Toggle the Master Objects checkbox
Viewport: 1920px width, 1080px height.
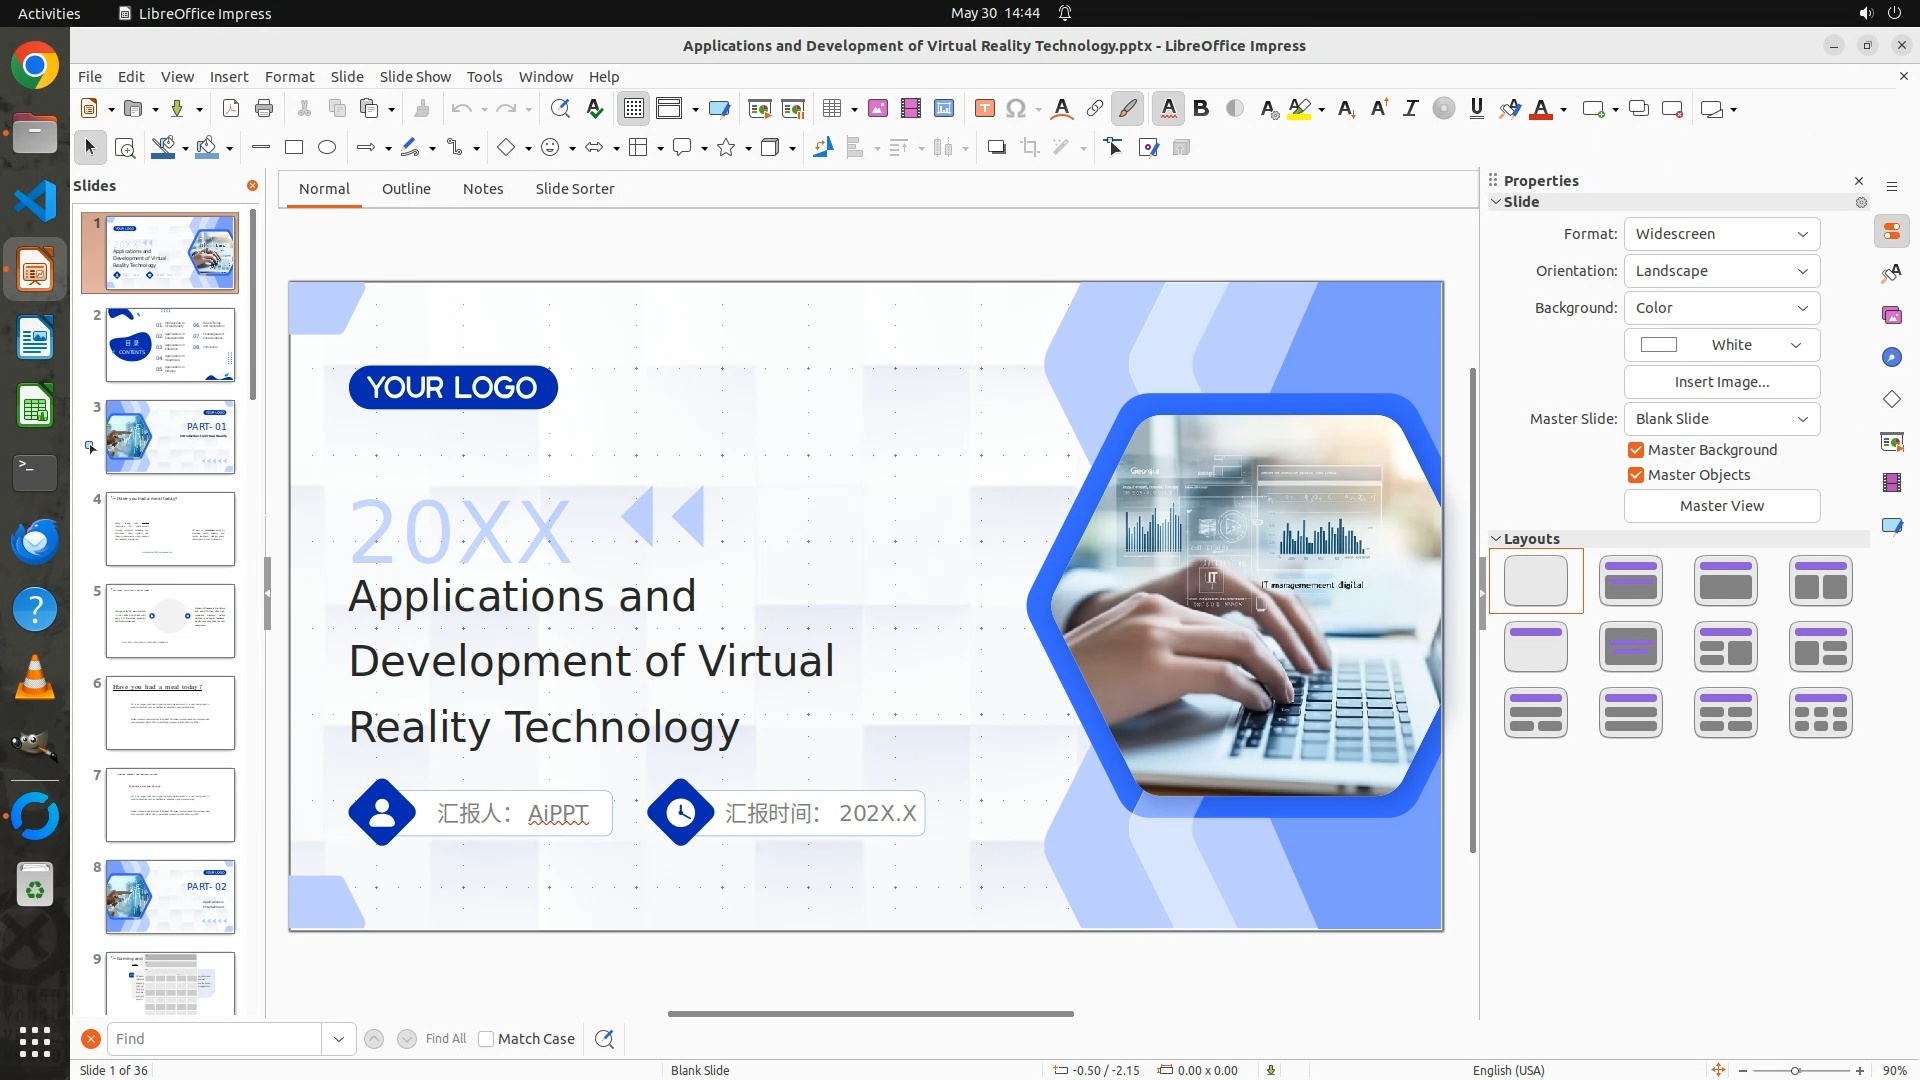click(x=1636, y=475)
